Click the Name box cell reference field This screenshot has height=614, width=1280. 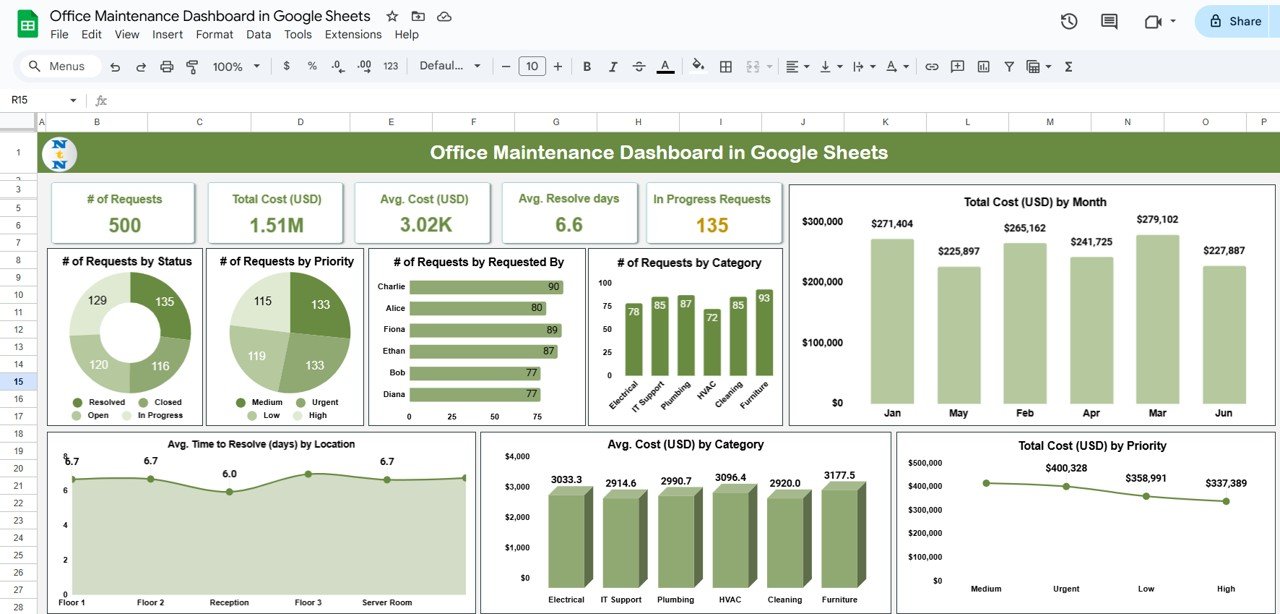pyautogui.click(x=30, y=100)
